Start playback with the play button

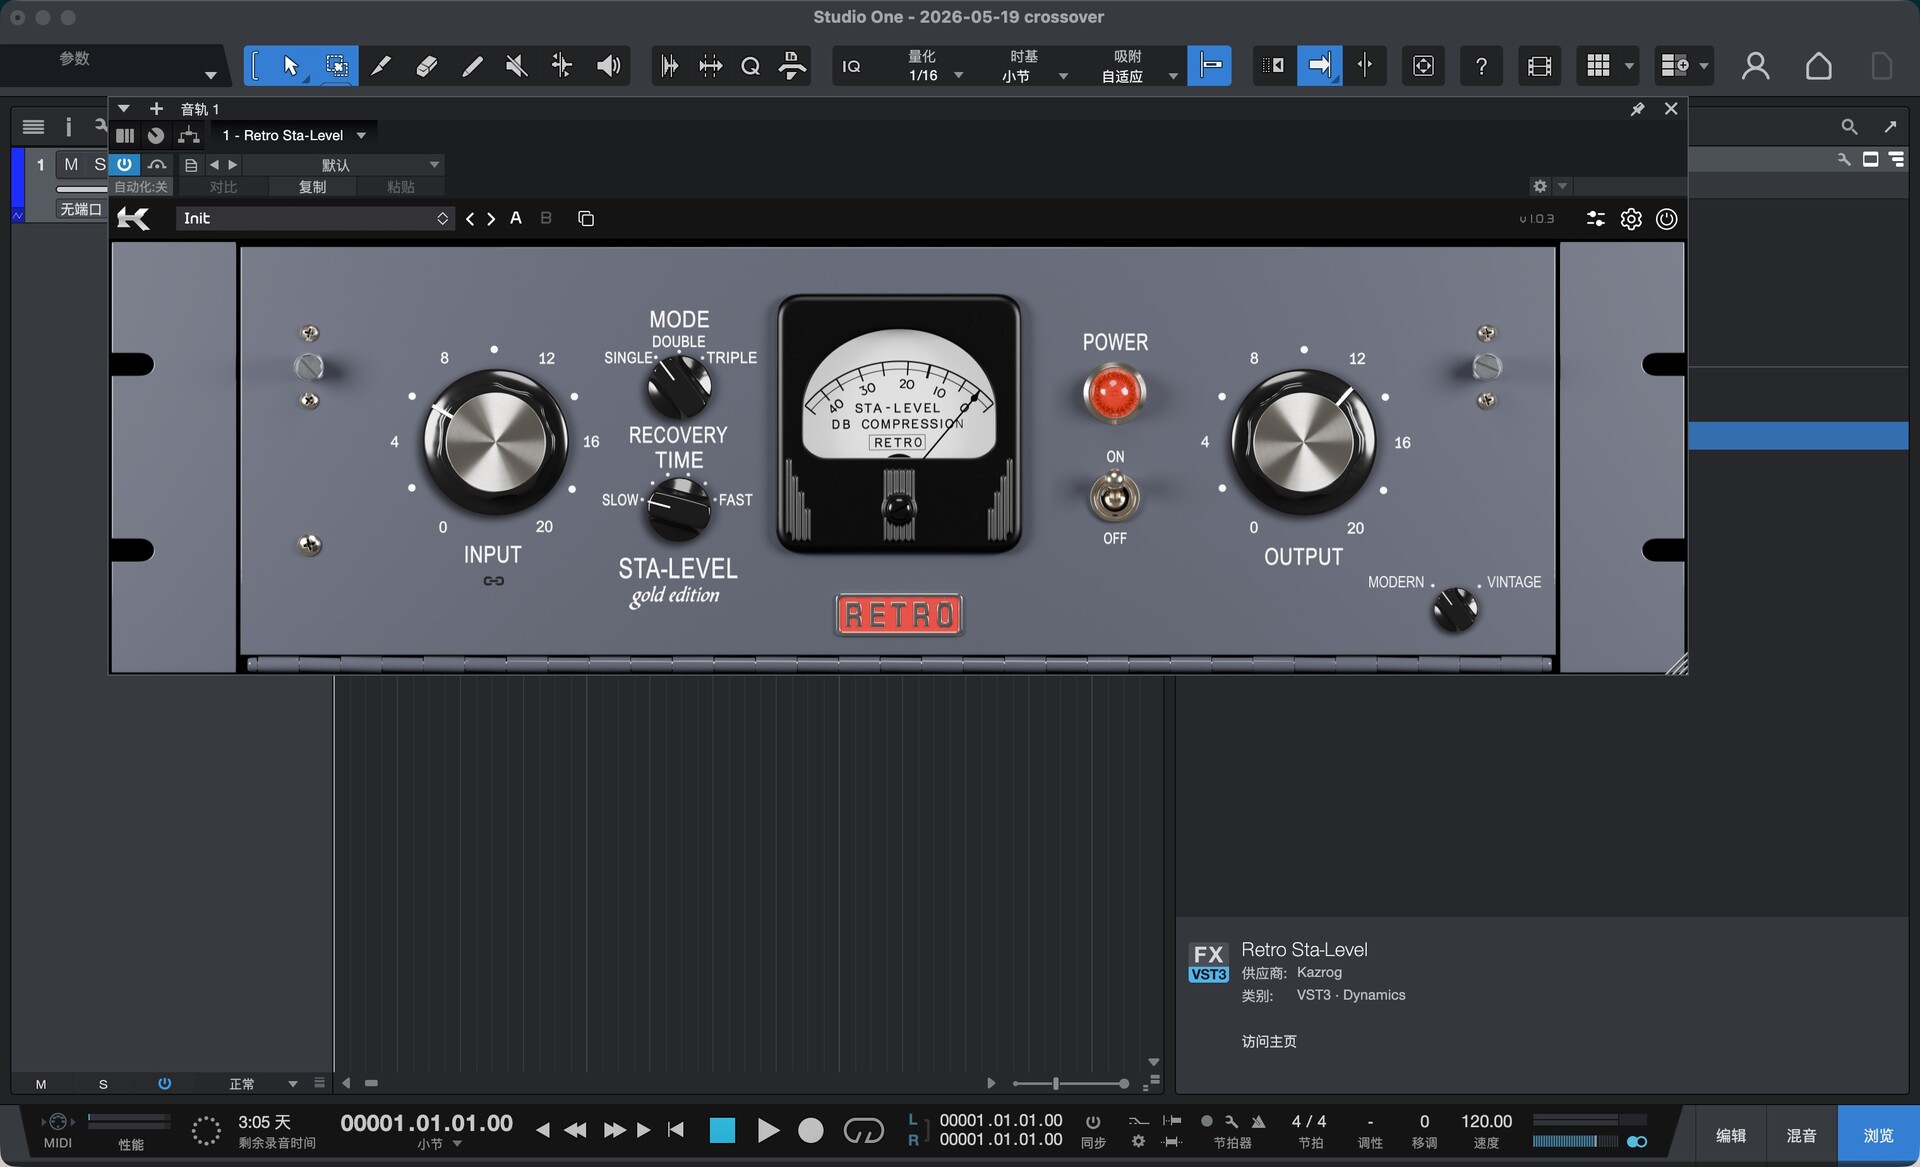click(768, 1130)
